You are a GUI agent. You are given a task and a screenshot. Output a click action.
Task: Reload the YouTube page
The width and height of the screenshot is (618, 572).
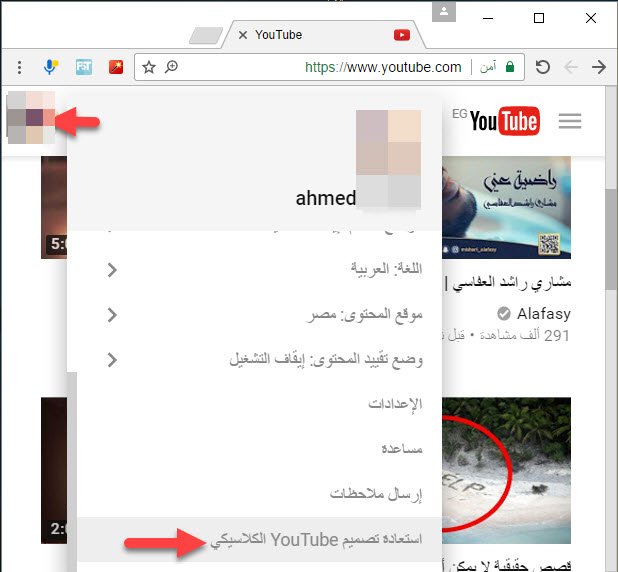coord(542,67)
